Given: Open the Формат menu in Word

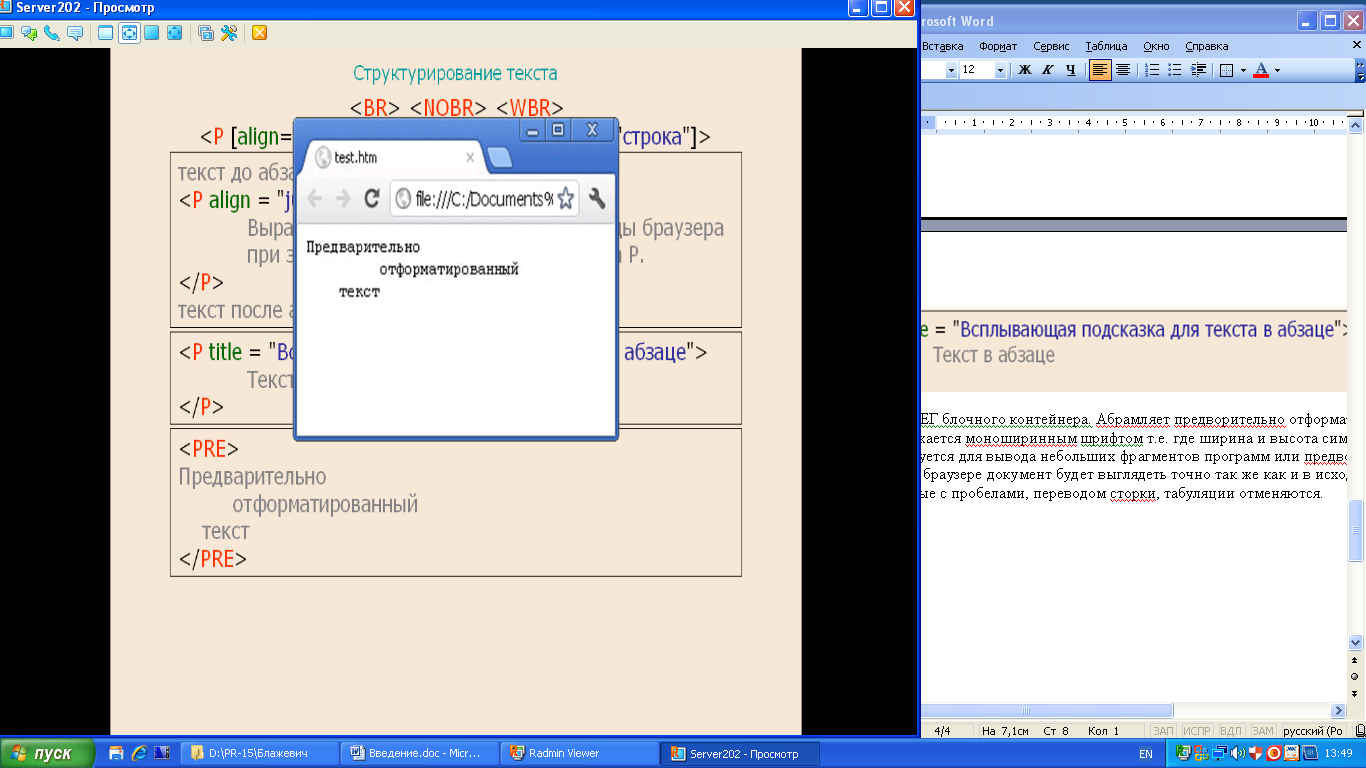Looking at the screenshot, I should coord(998,46).
